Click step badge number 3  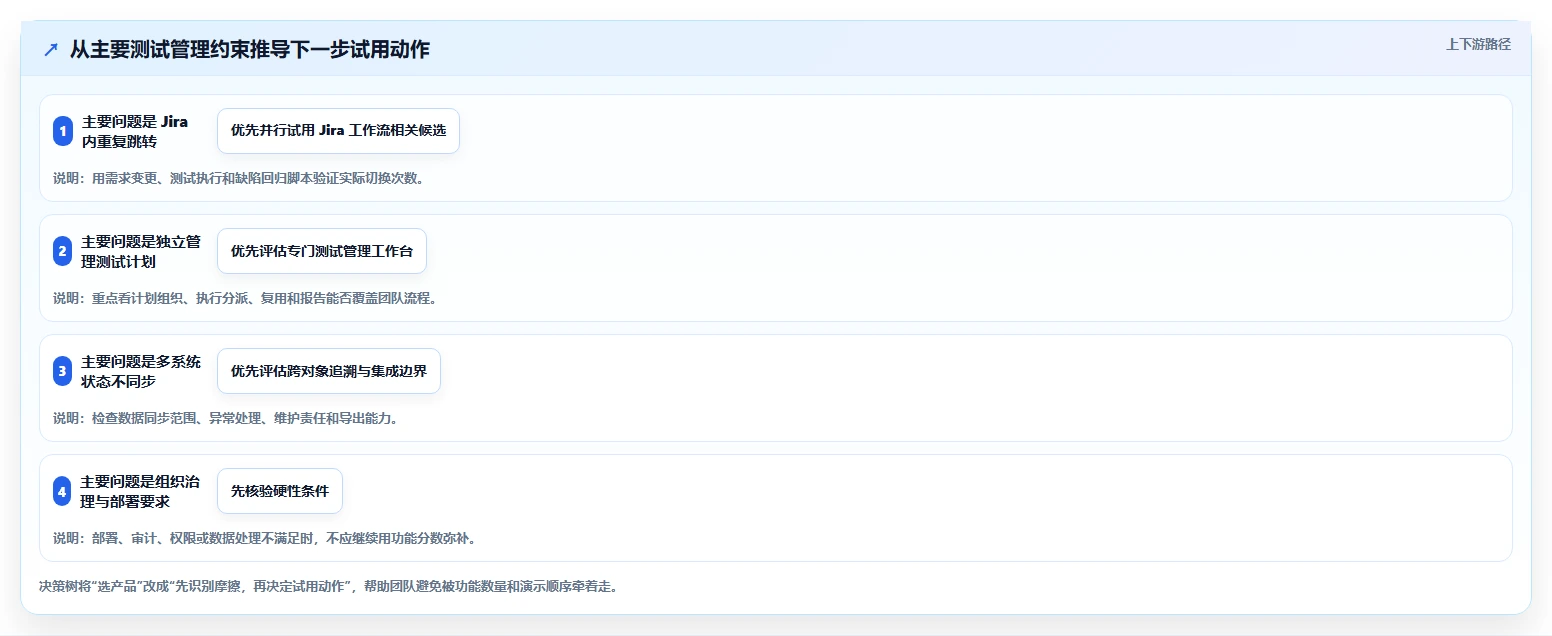coord(63,371)
